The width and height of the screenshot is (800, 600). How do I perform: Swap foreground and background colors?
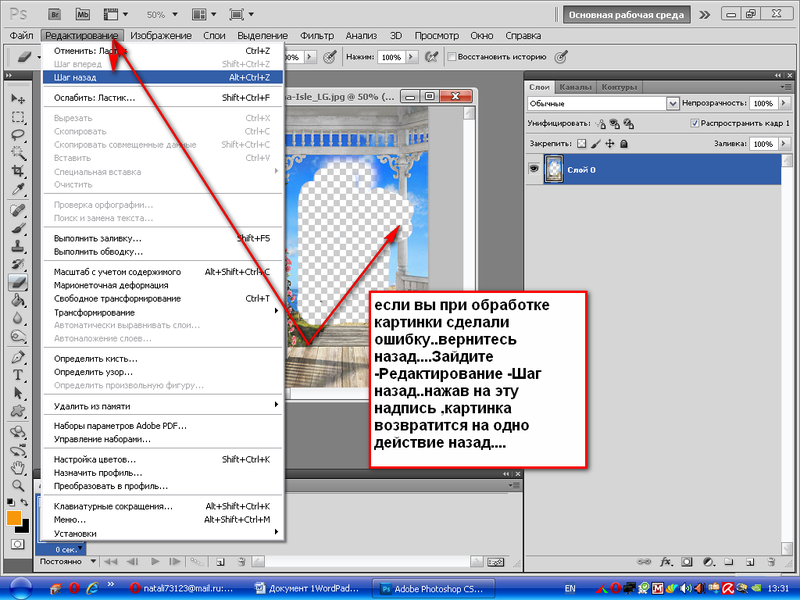[x=24, y=502]
